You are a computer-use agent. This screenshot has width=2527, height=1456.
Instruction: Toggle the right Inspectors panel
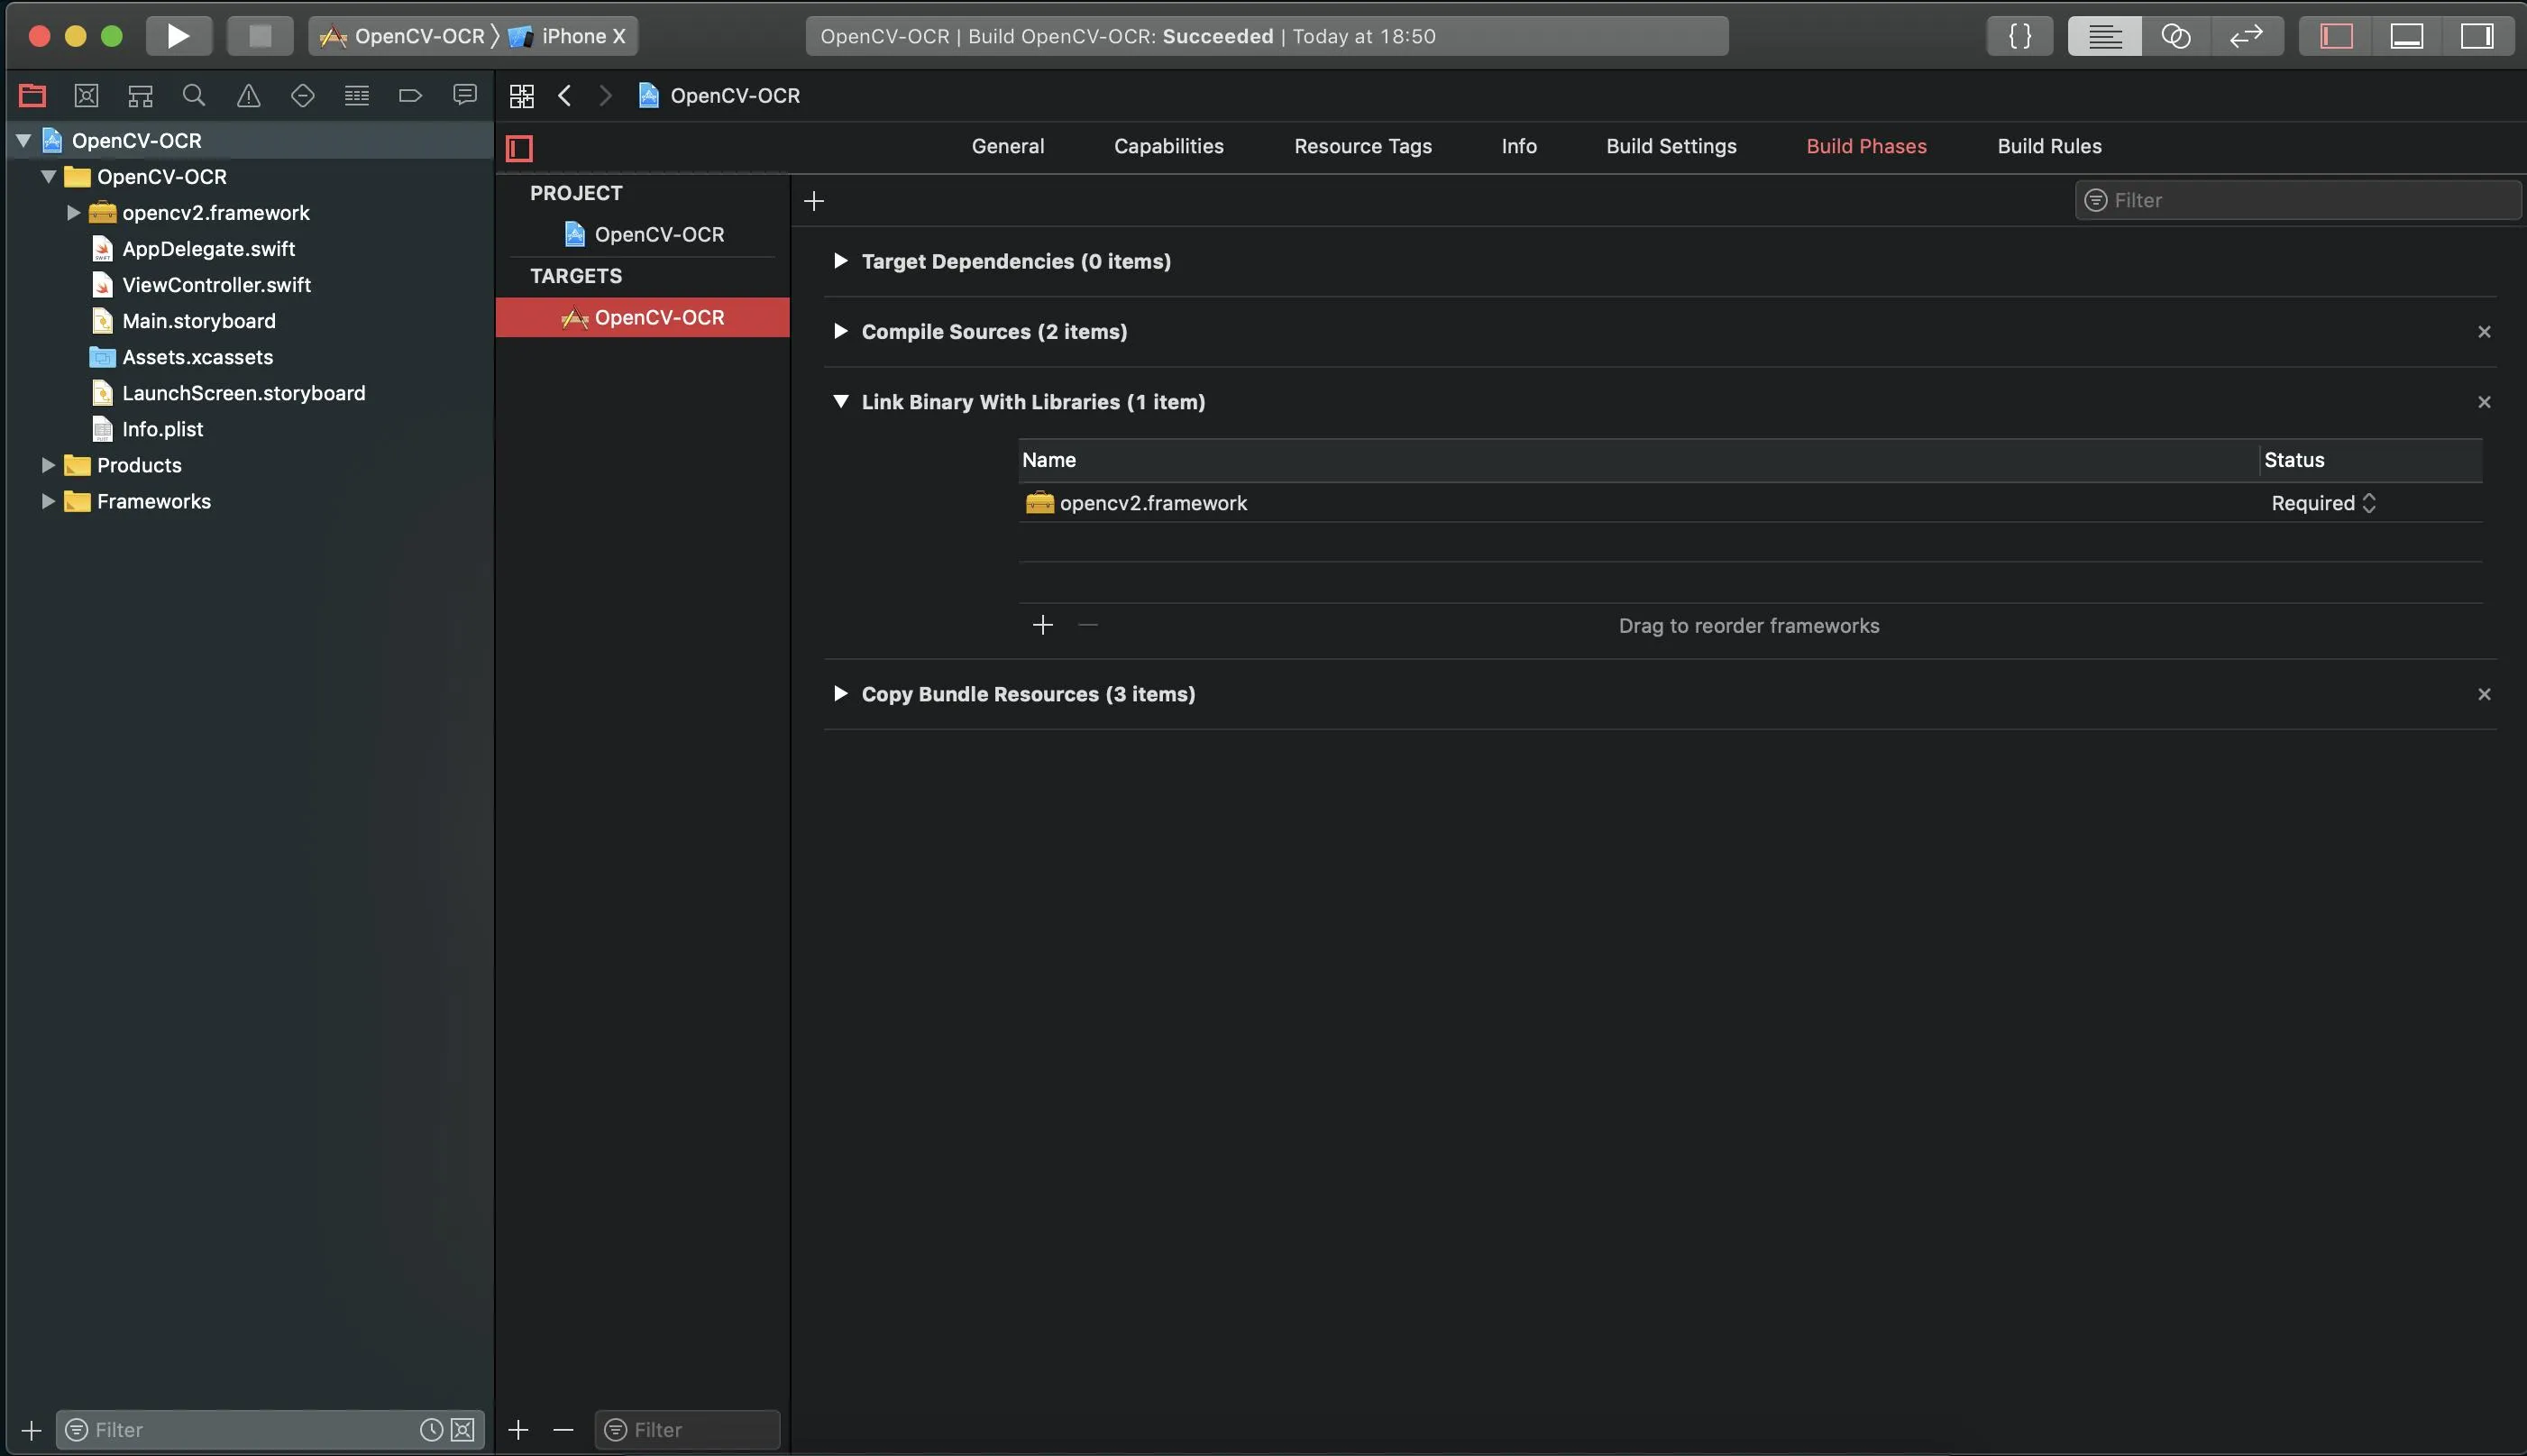tap(2476, 36)
